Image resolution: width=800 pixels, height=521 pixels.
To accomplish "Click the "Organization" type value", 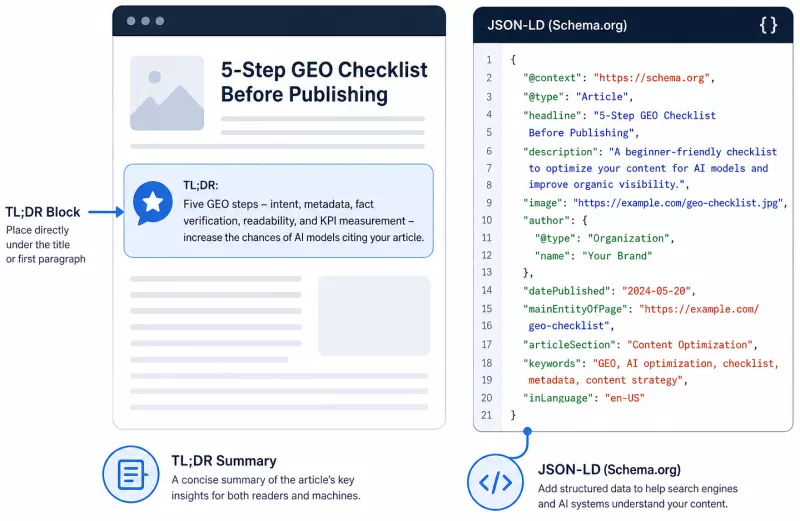I will (628, 238).
